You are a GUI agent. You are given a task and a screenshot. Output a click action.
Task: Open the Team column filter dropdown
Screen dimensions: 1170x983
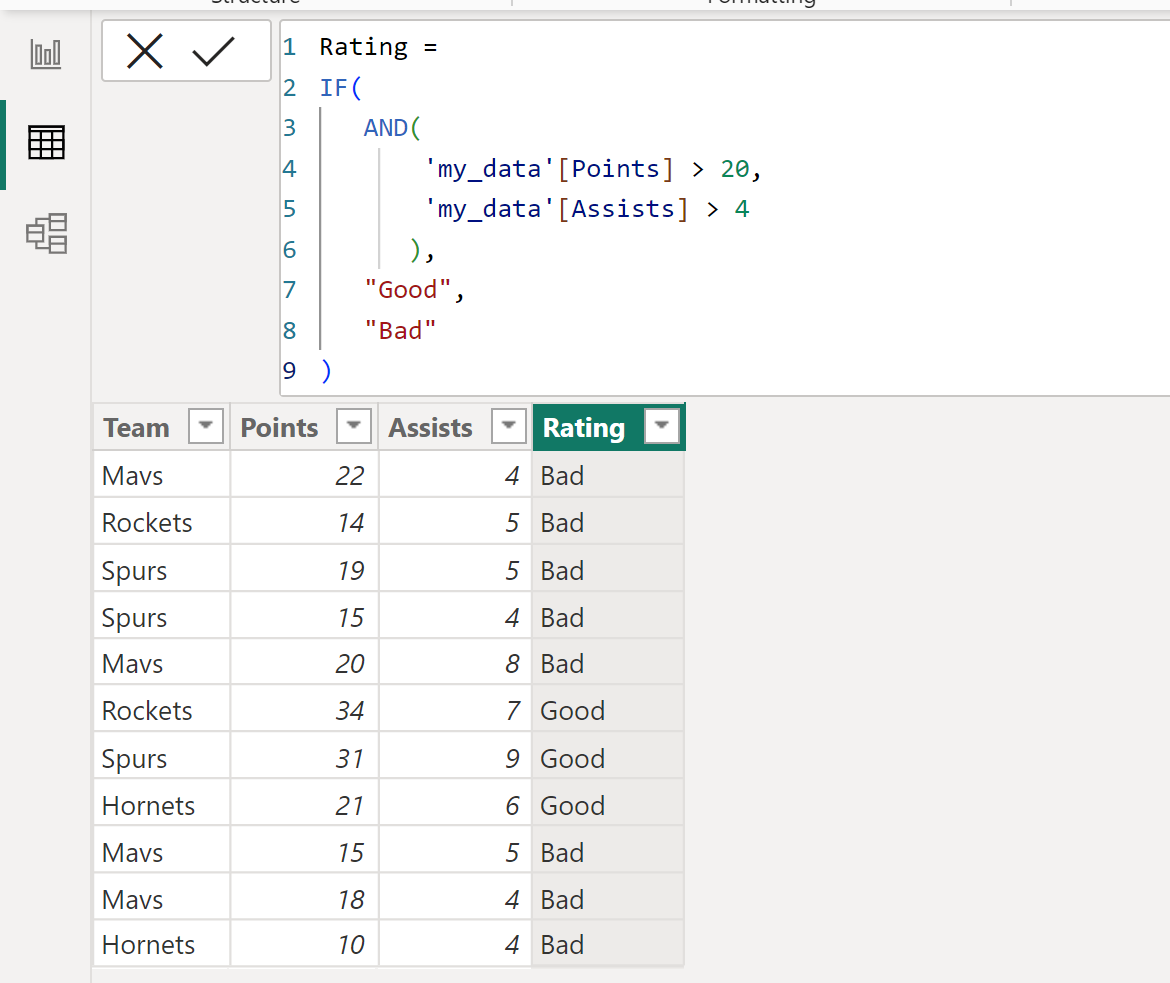[x=206, y=426]
